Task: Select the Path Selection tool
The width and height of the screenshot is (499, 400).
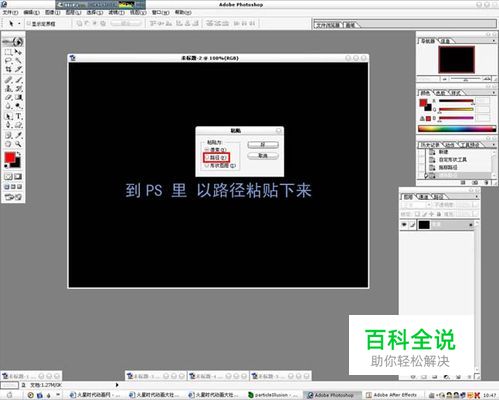Action: pos(8,116)
